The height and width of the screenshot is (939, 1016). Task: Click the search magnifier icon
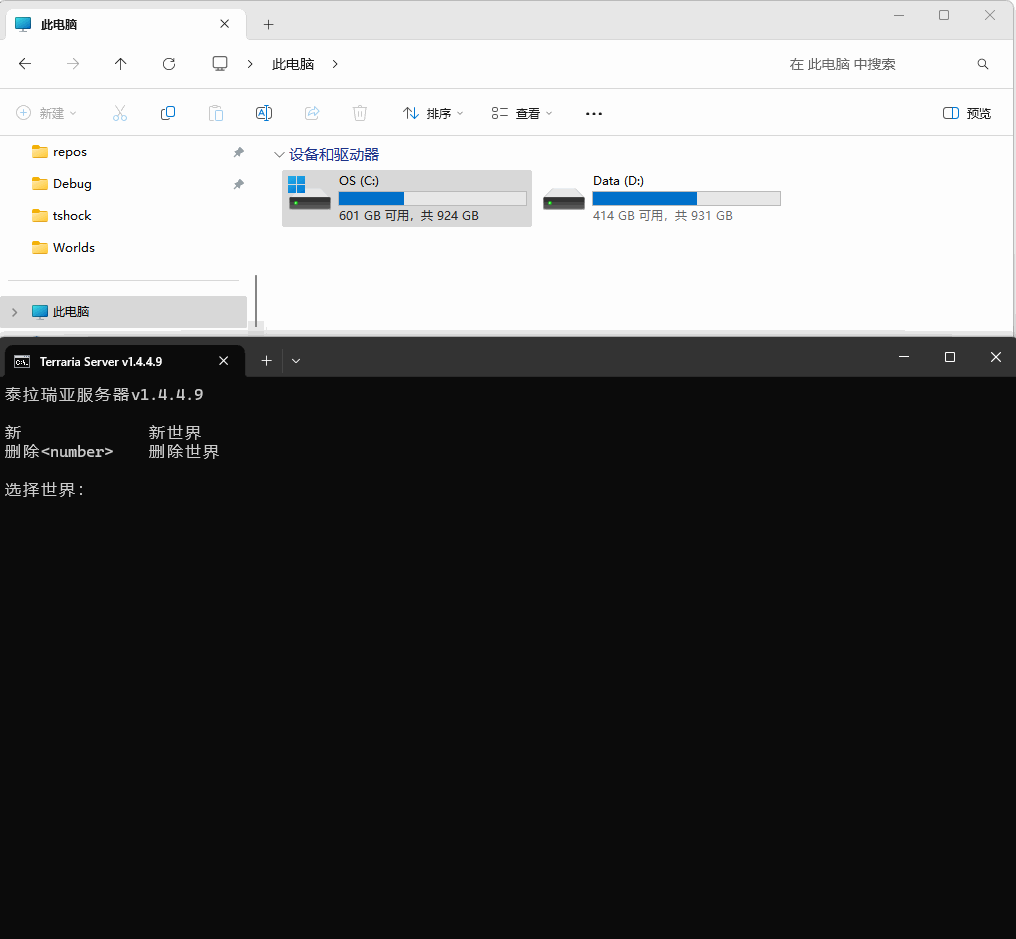pos(983,64)
